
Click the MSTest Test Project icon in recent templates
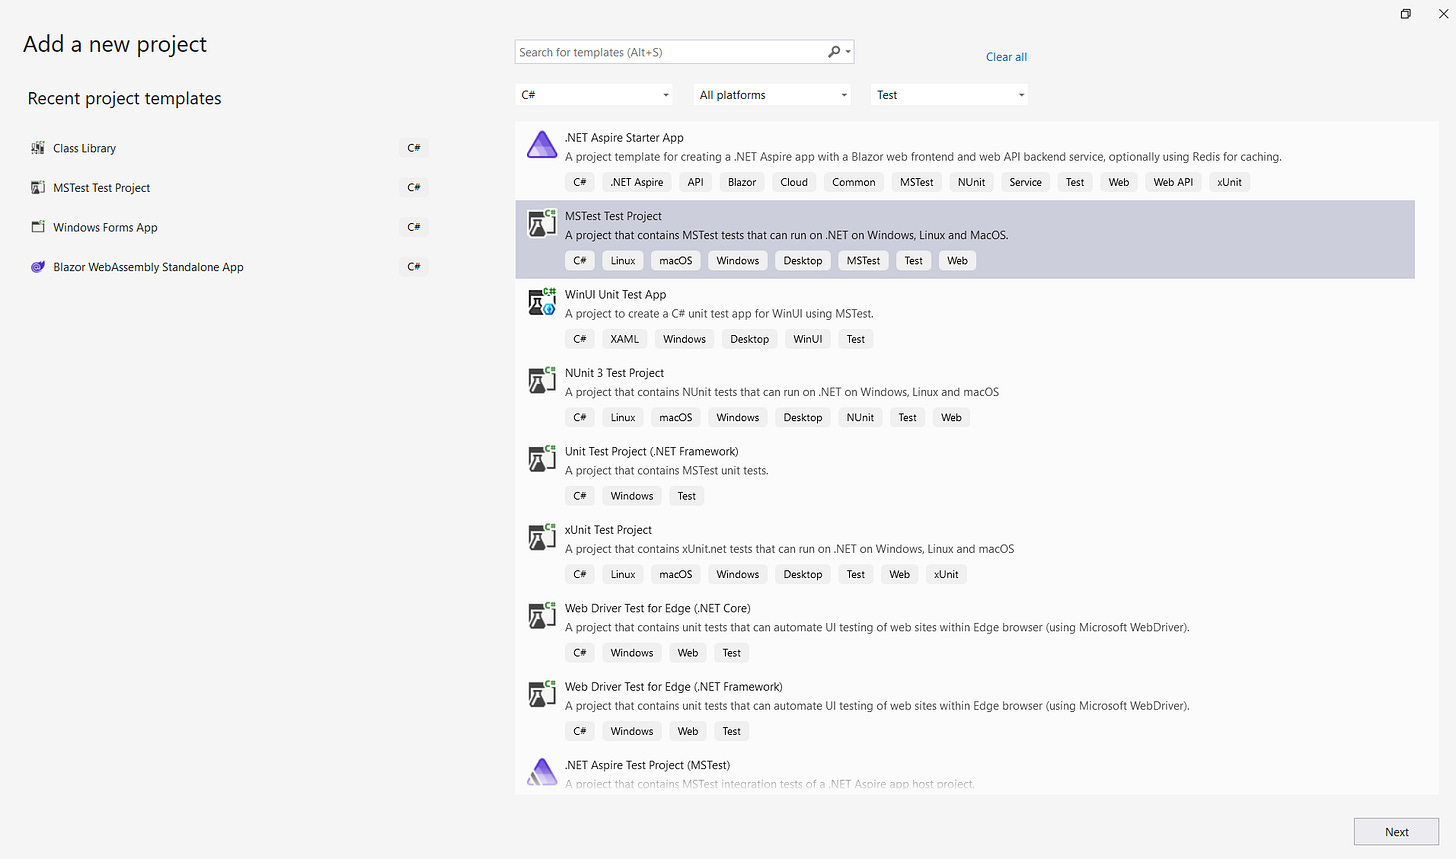[38, 187]
